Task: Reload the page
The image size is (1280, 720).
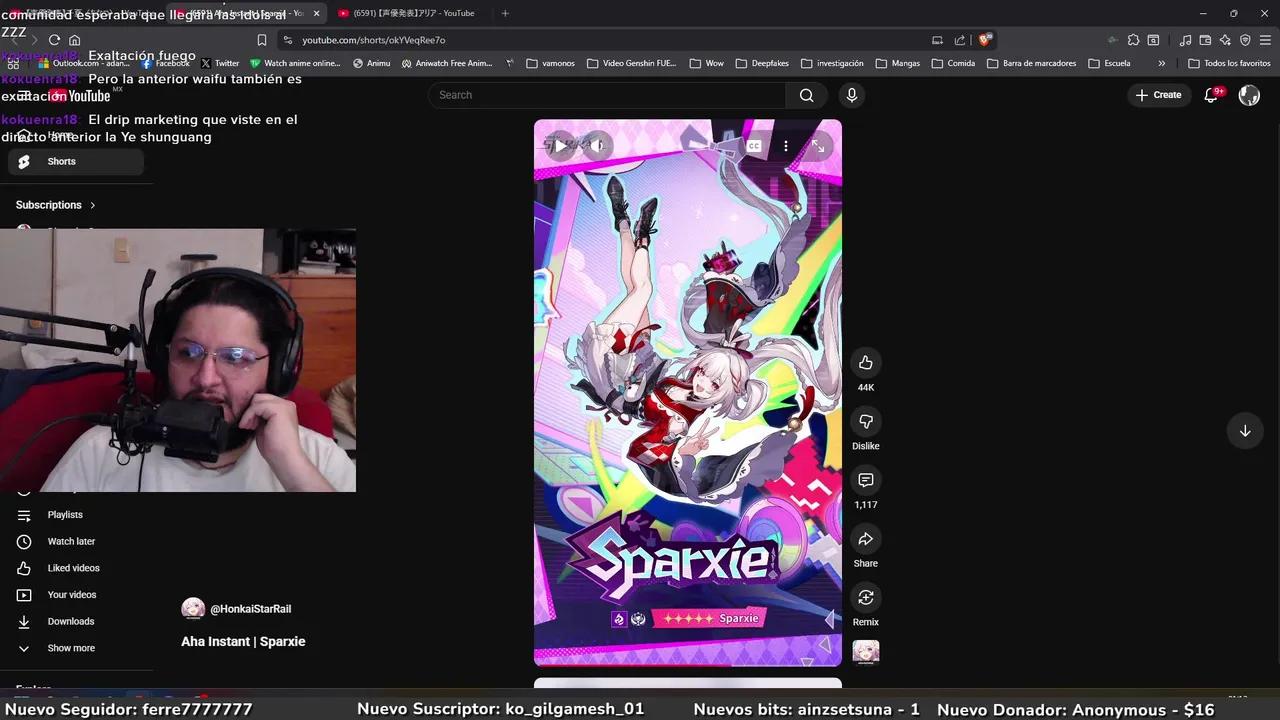Action: pyautogui.click(x=54, y=40)
